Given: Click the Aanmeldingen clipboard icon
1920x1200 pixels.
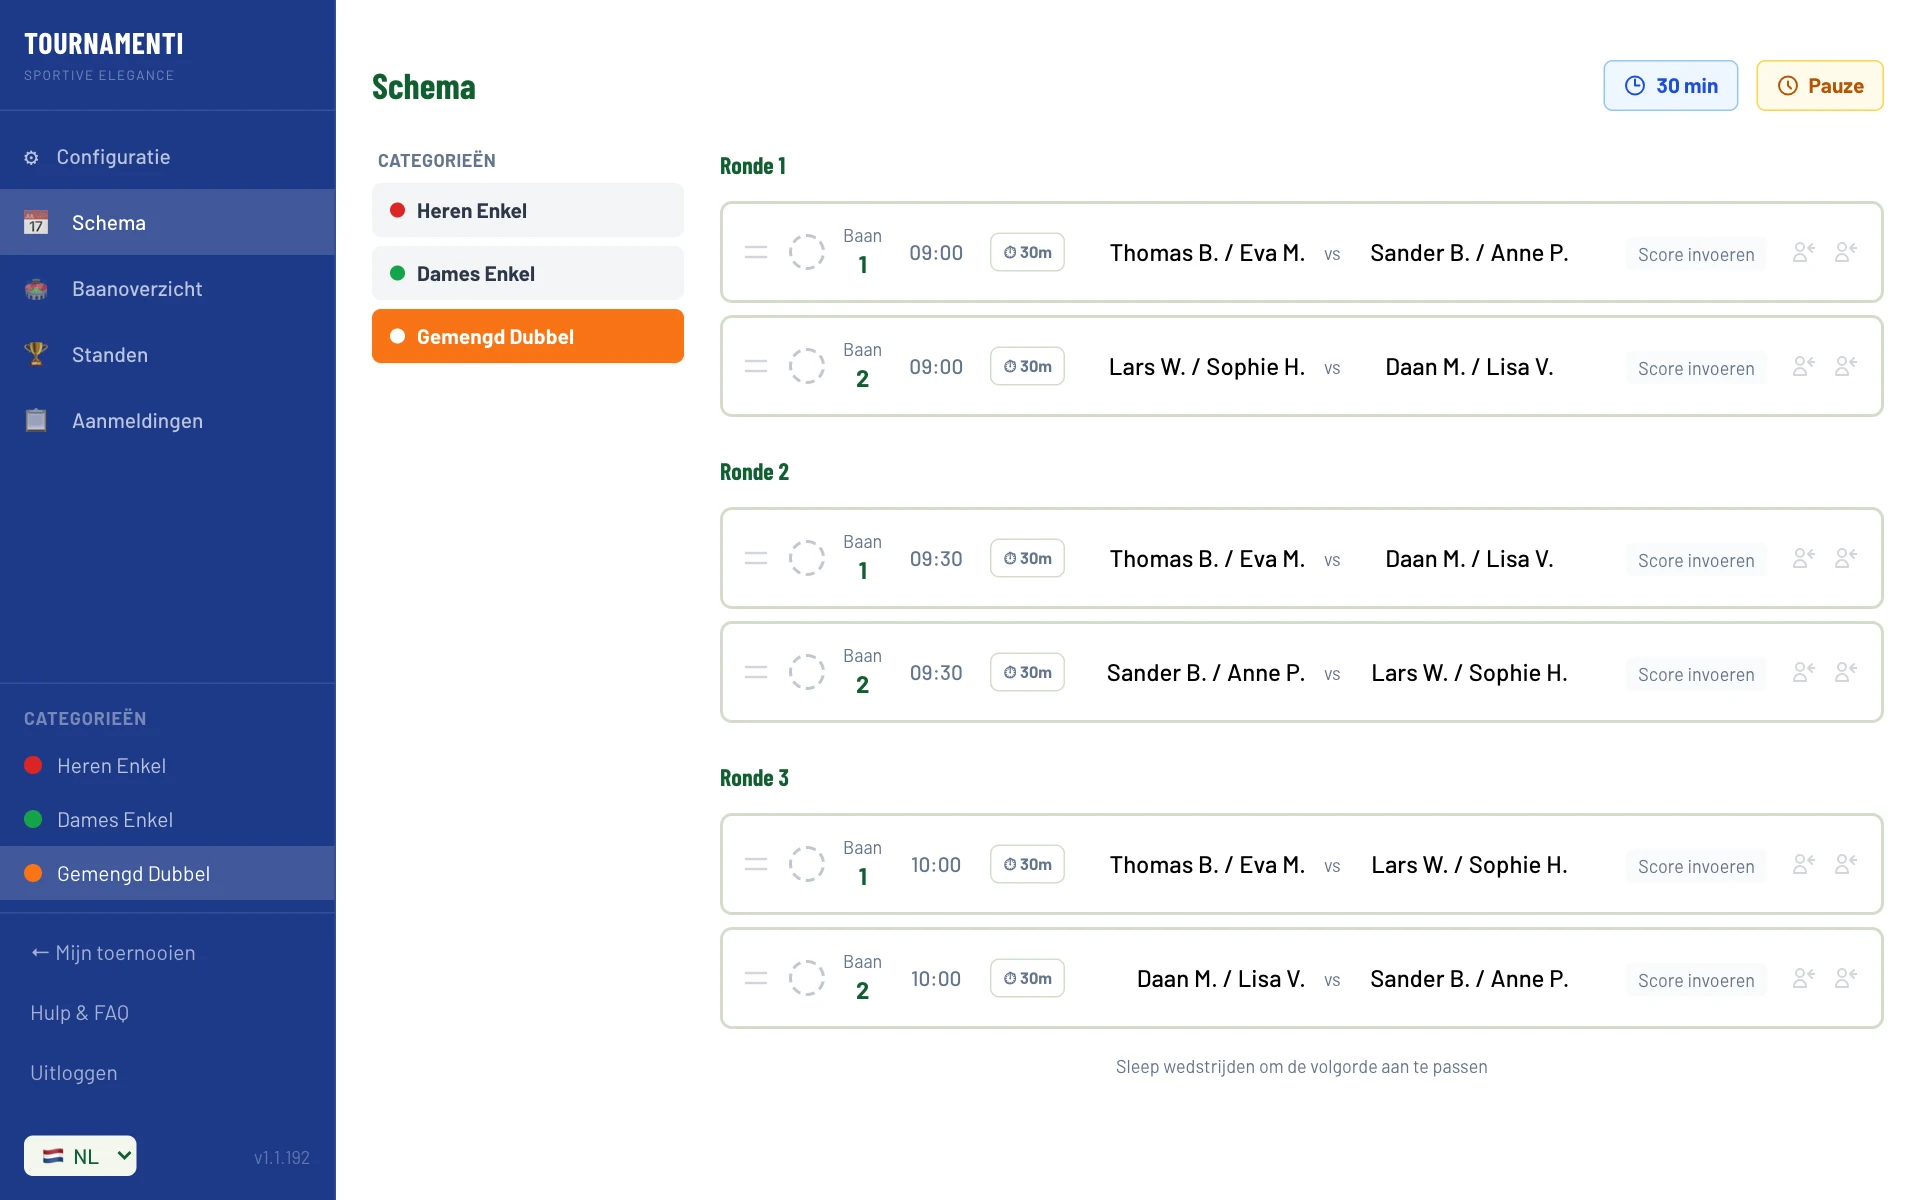Looking at the screenshot, I should click(36, 420).
